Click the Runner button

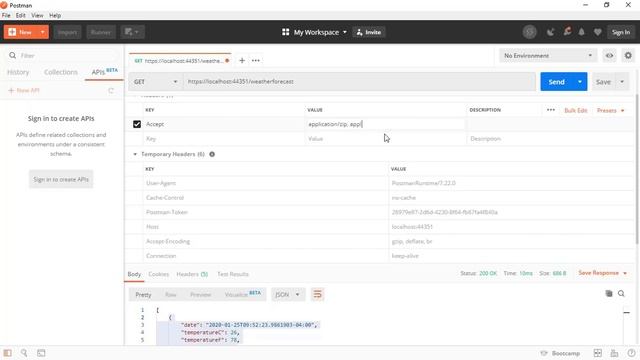pyautogui.click(x=101, y=32)
